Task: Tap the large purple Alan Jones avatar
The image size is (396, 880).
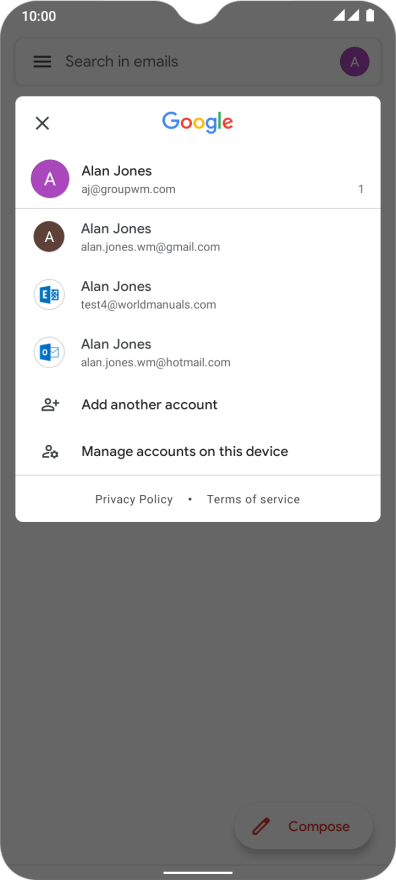Action: pos(50,179)
